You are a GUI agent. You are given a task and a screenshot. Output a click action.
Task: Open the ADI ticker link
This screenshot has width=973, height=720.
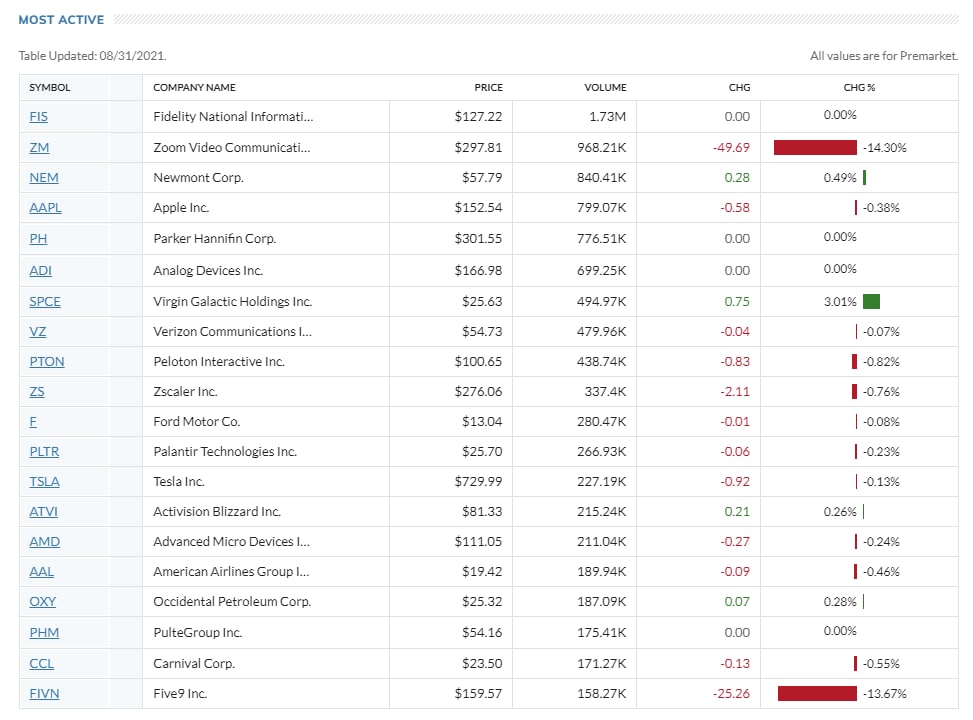coord(40,271)
